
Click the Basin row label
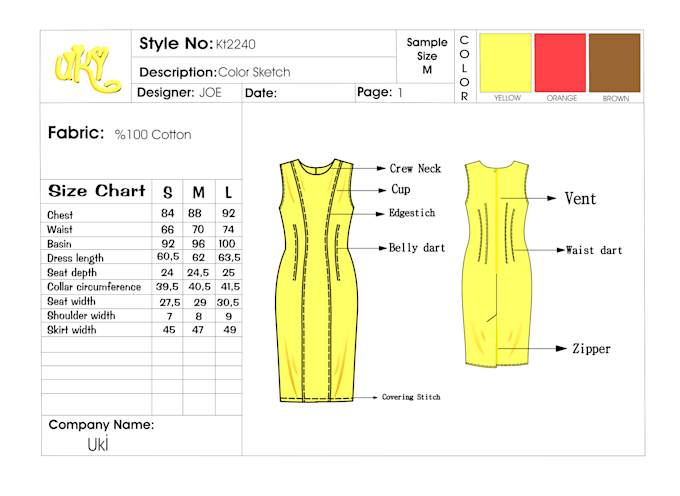(59, 244)
